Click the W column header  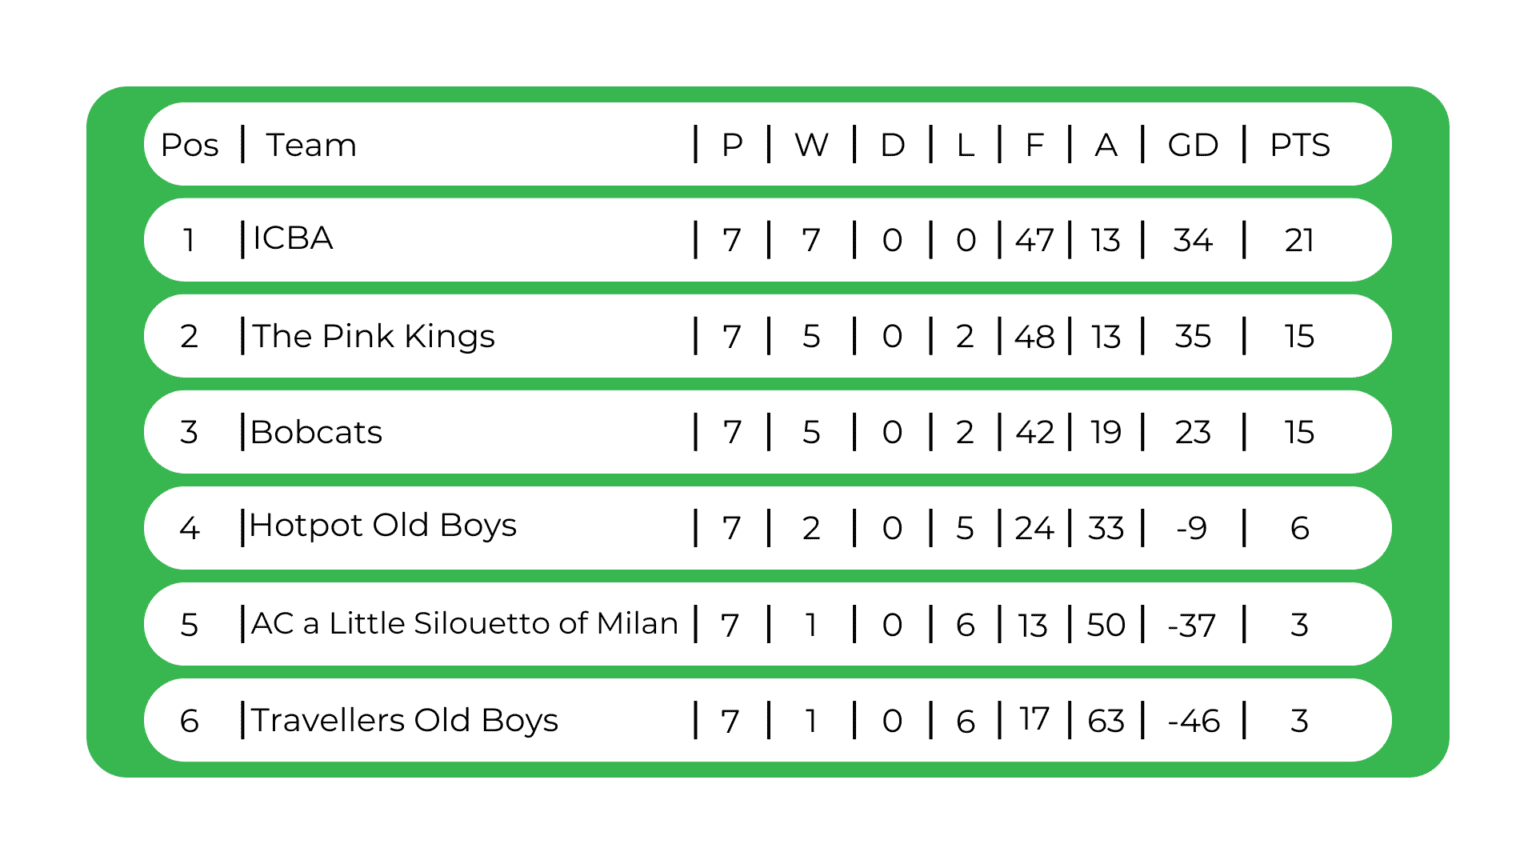pyautogui.click(x=812, y=145)
